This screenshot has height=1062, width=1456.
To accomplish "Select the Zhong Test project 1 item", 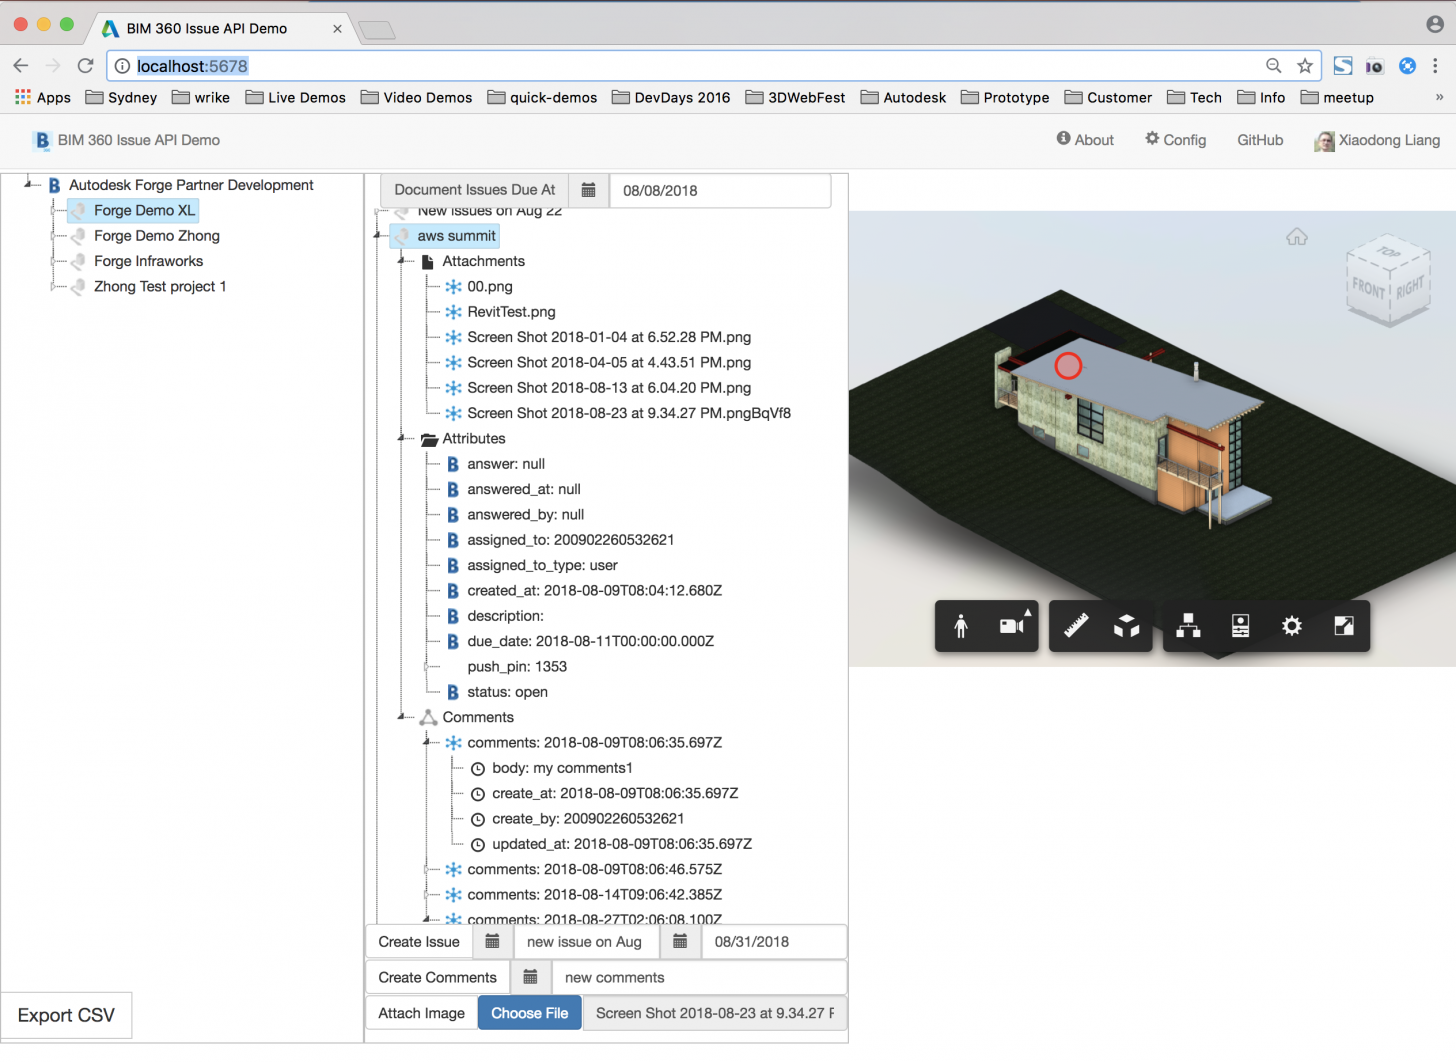I will 160,286.
